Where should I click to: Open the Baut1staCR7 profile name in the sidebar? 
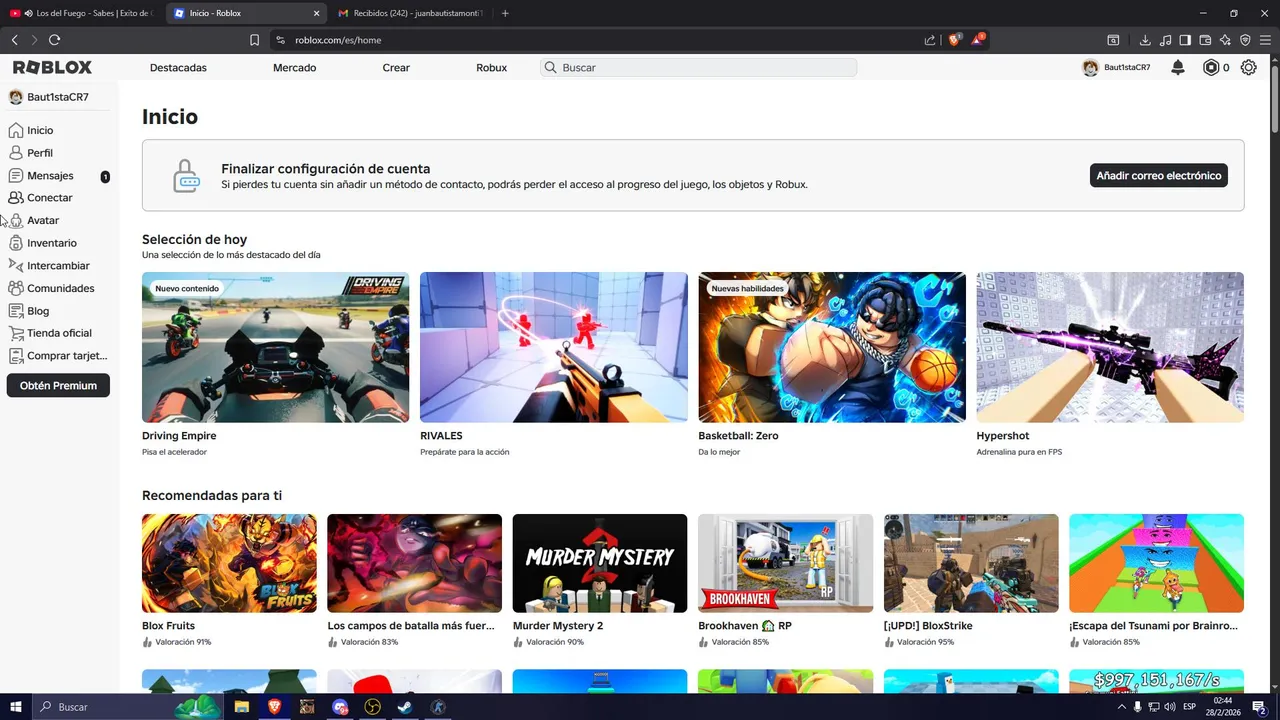[58, 97]
